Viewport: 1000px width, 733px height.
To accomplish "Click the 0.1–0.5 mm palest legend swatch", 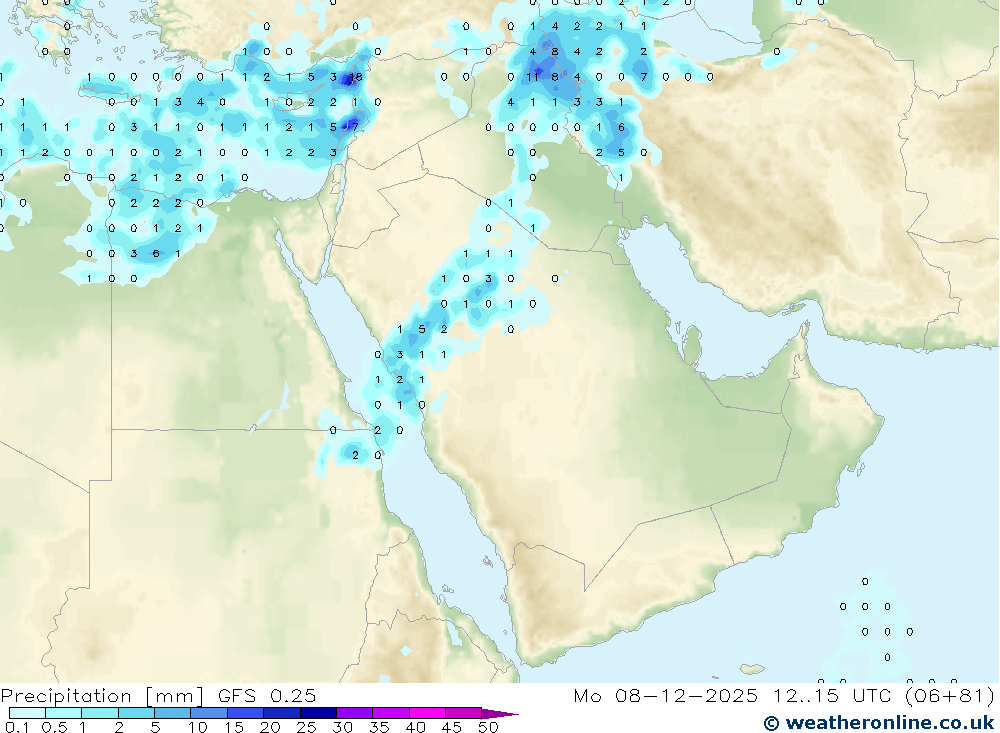I will pos(27,713).
